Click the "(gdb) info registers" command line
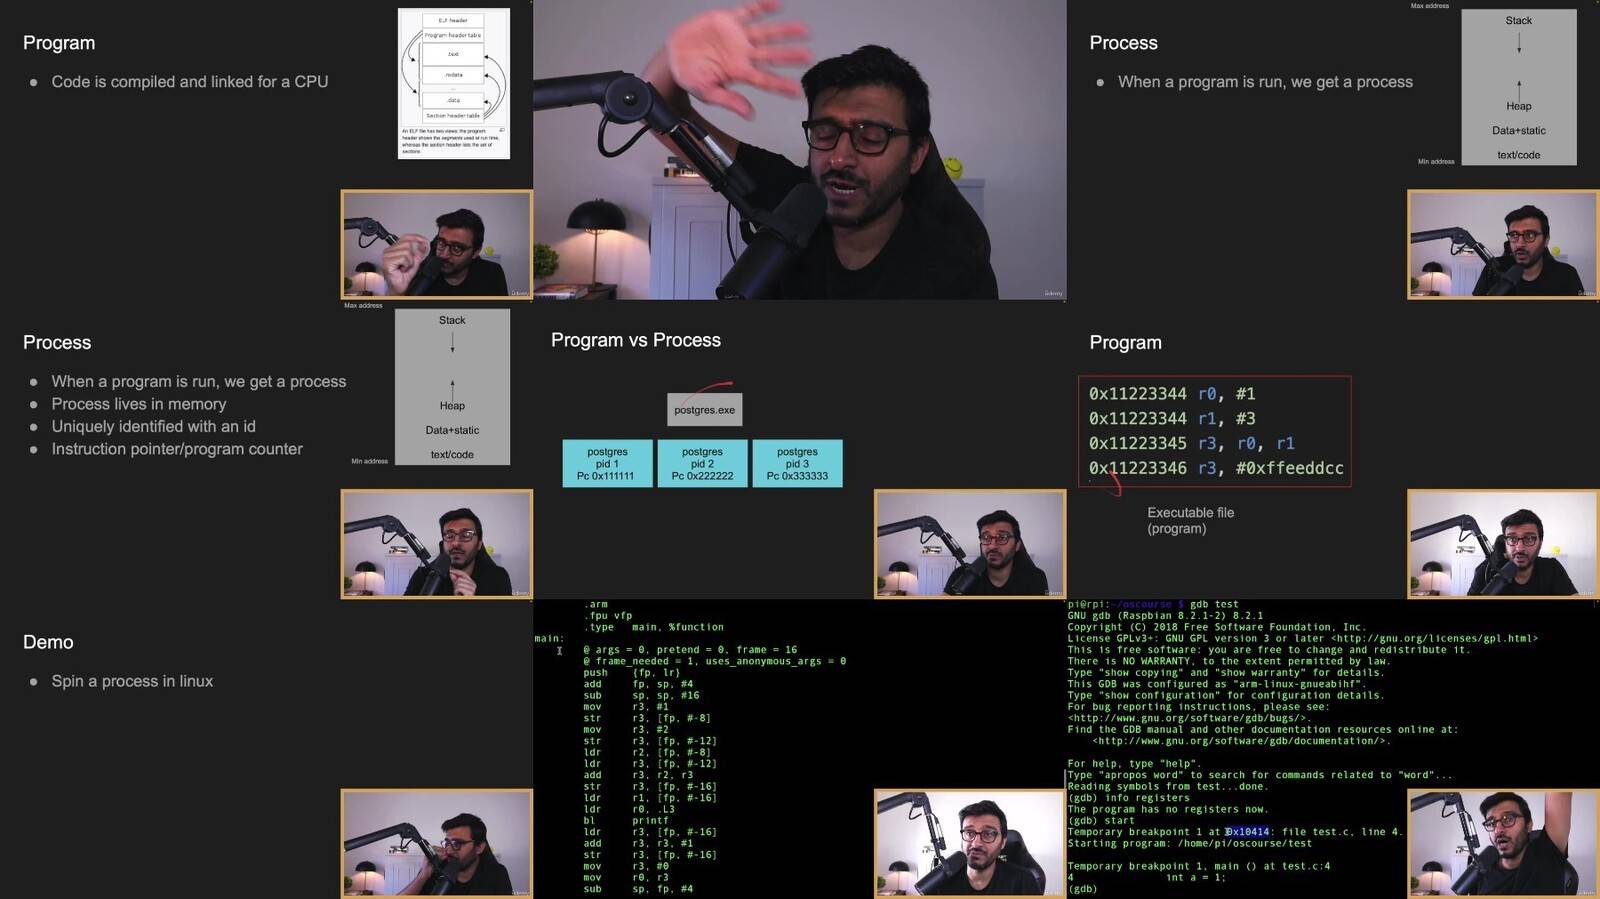1600x899 pixels. tap(1129, 798)
